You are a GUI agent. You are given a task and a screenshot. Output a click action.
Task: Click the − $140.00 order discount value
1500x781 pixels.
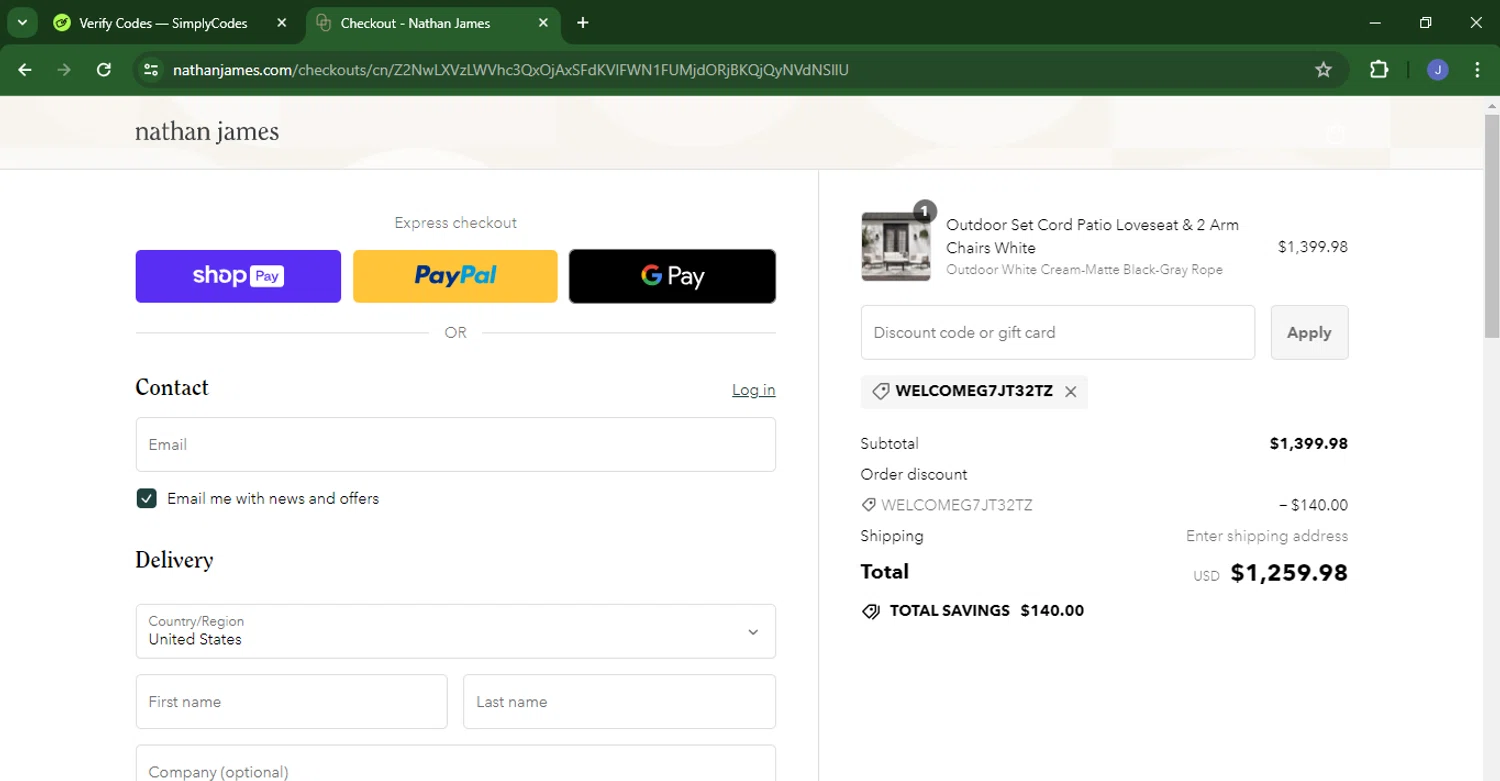click(1313, 505)
